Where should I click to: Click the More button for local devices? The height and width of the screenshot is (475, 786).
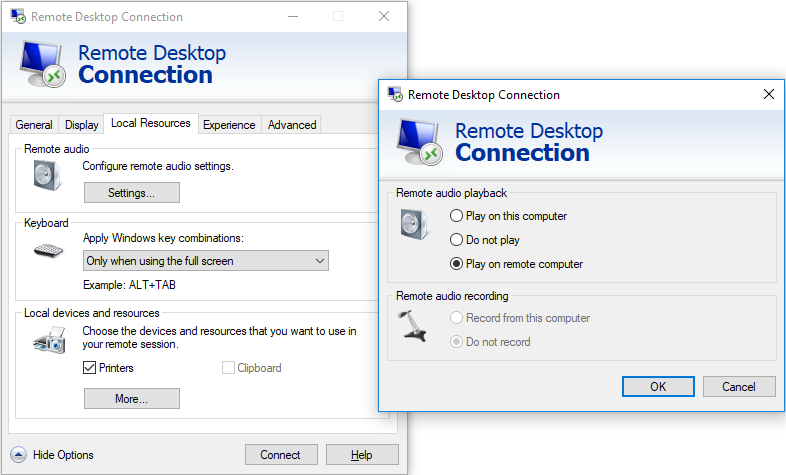pyautogui.click(x=132, y=398)
